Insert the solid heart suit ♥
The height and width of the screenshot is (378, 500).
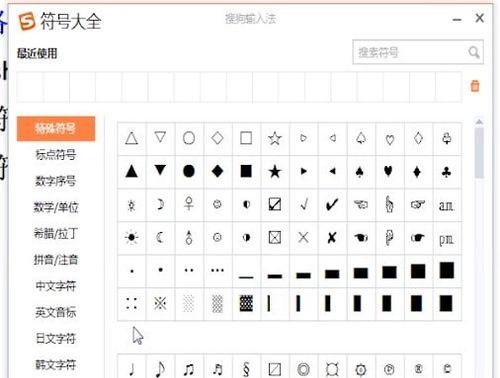point(388,172)
